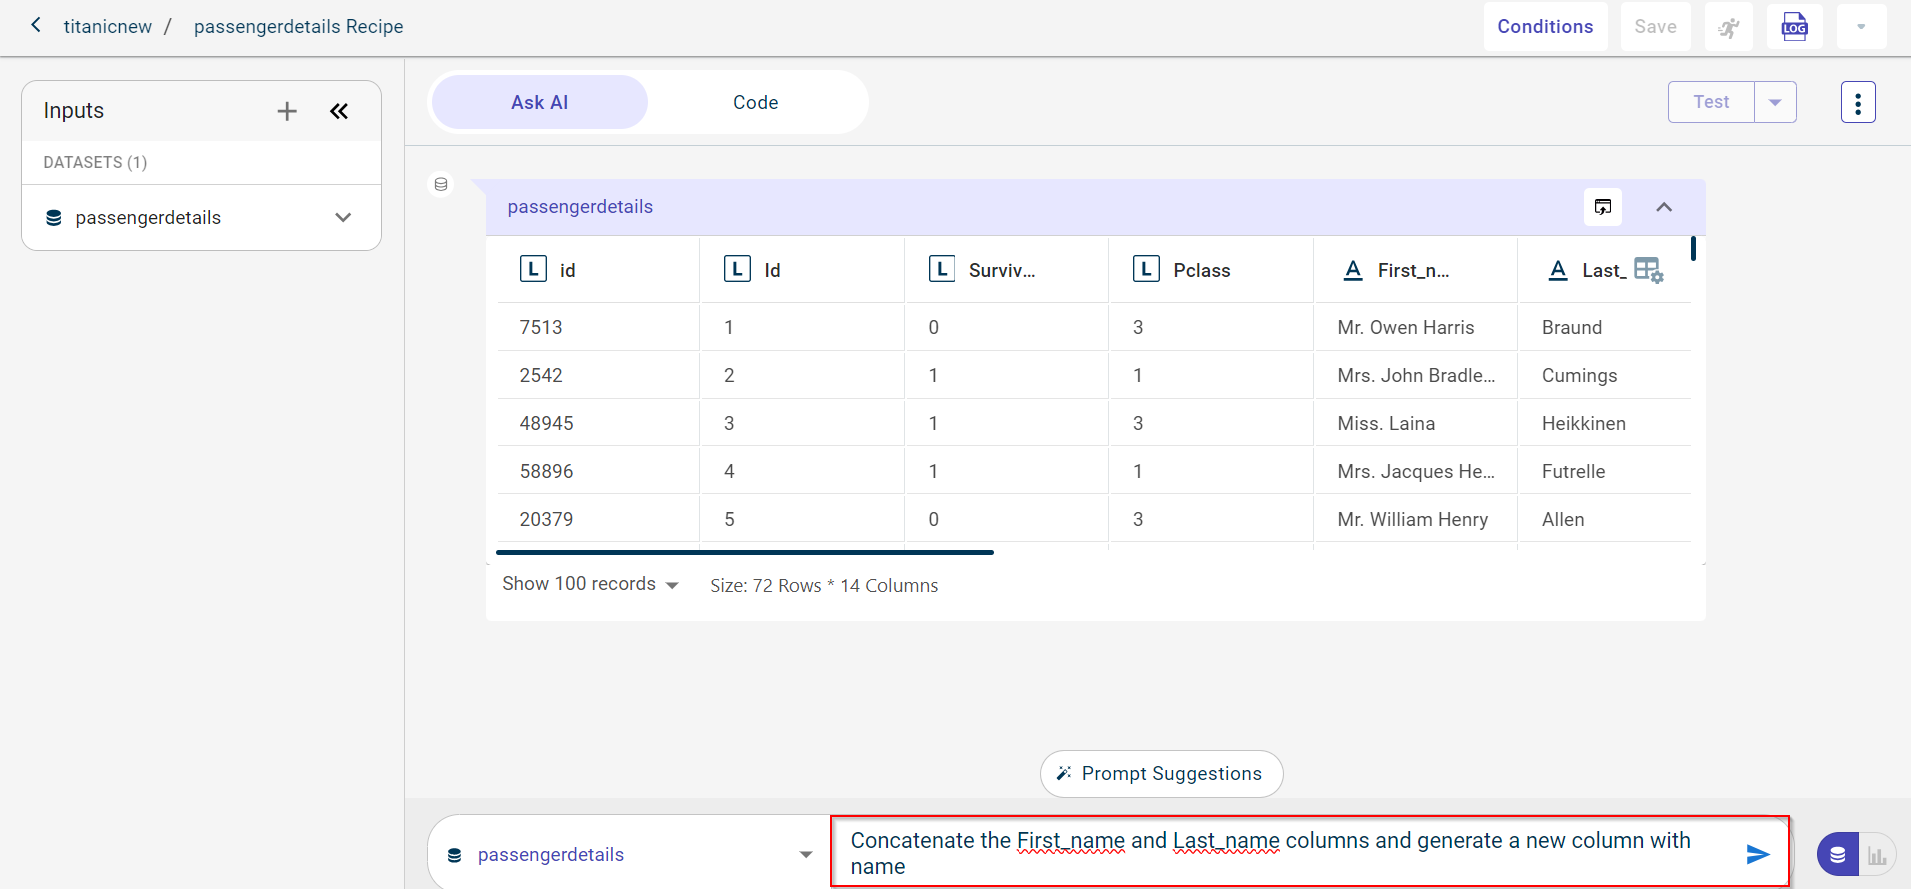
Task: Click the column settings table icon
Action: [x=1648, y=270]
